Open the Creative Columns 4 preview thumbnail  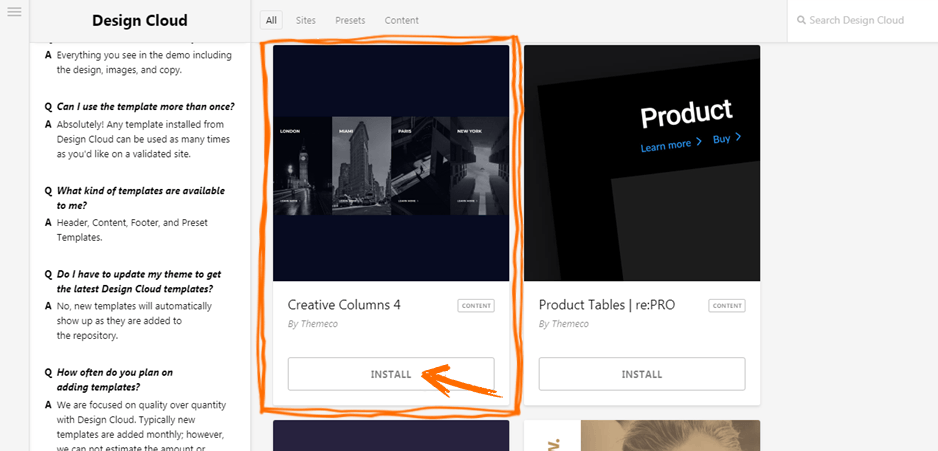(x=391, y=163)
